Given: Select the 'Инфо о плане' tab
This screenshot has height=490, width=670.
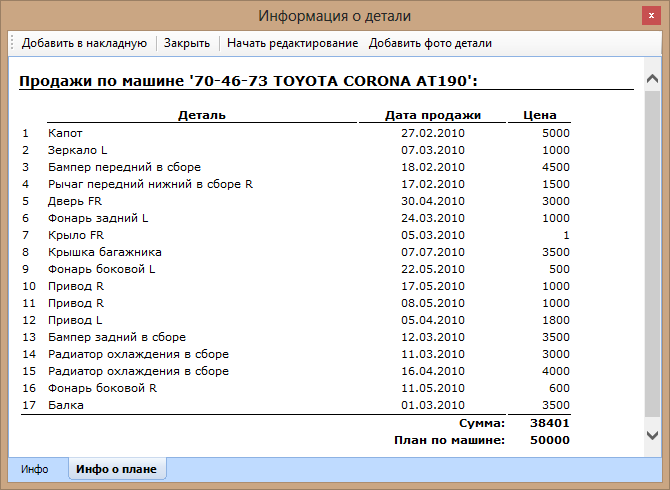Looking at the screenshot, I should [117, 468].
